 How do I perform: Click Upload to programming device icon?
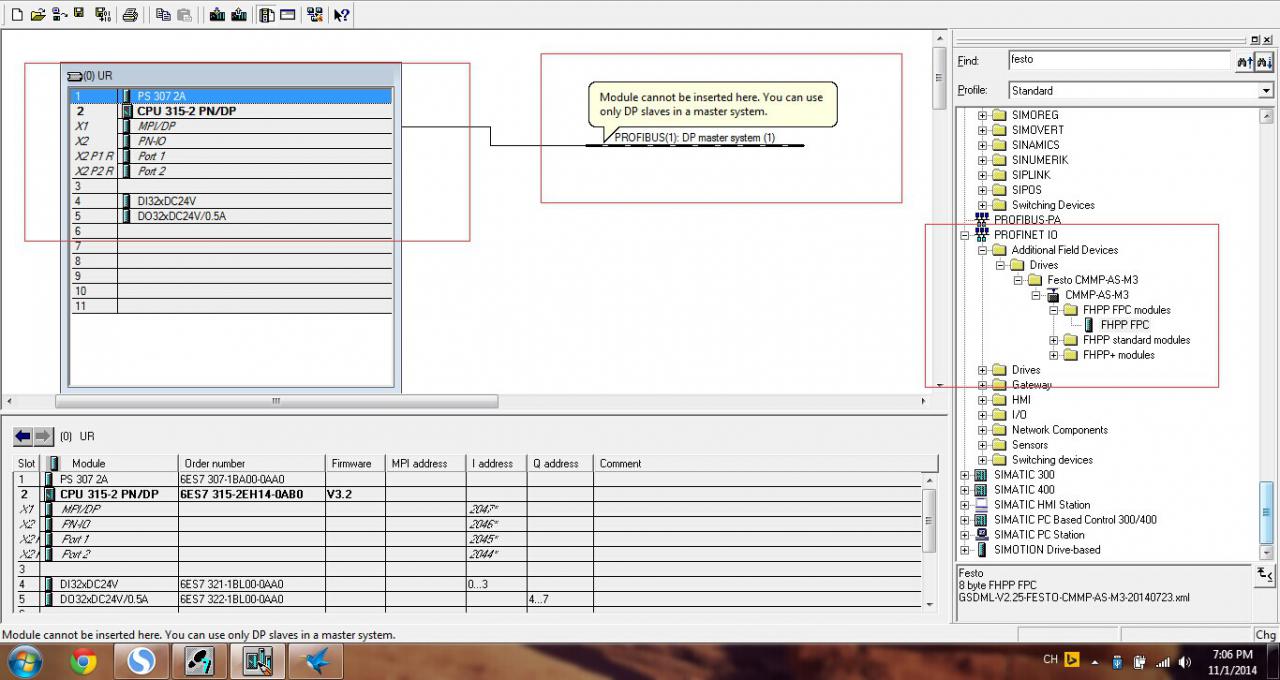pyautogui.click(x=239, y=15)
